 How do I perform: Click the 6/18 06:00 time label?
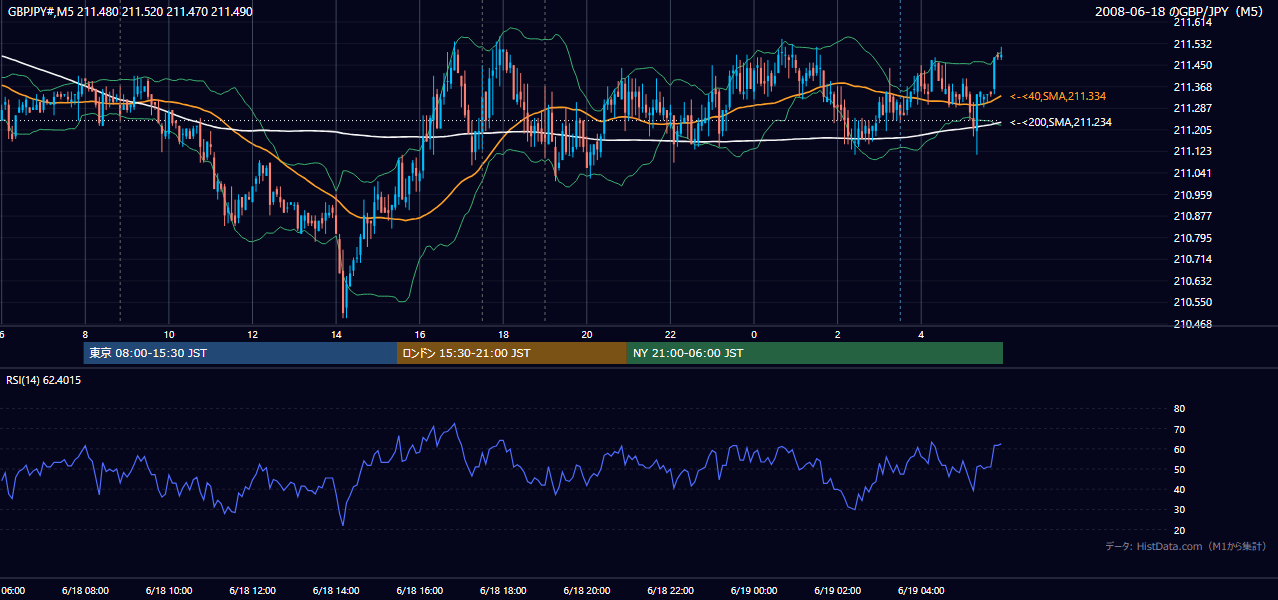pyautogui.click(x=13, y=591)
